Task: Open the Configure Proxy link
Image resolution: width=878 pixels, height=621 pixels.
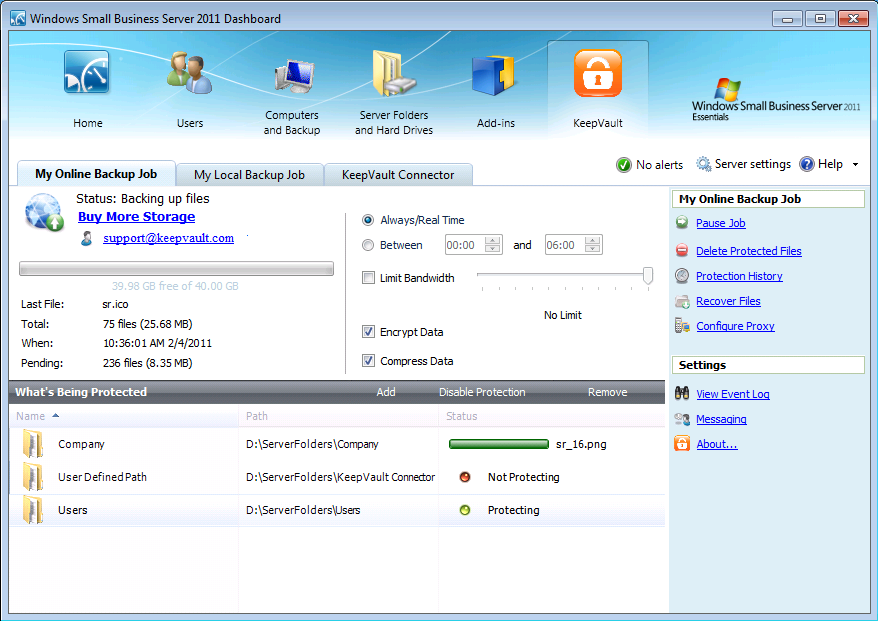Action: click(735, 326)
